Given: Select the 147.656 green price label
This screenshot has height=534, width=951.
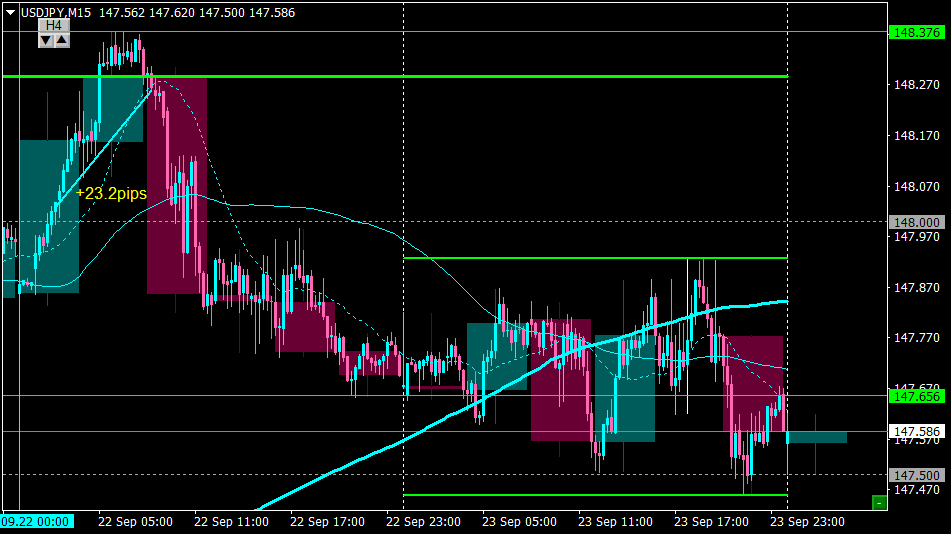Looking at the screenshot, I should tap(916, 396).
